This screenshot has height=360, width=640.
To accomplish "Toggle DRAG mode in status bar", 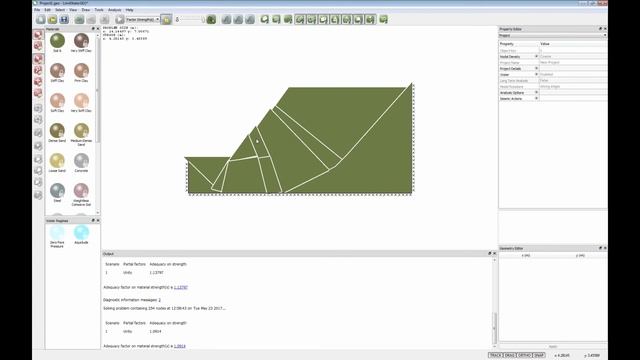I will (x=510, y=355).
